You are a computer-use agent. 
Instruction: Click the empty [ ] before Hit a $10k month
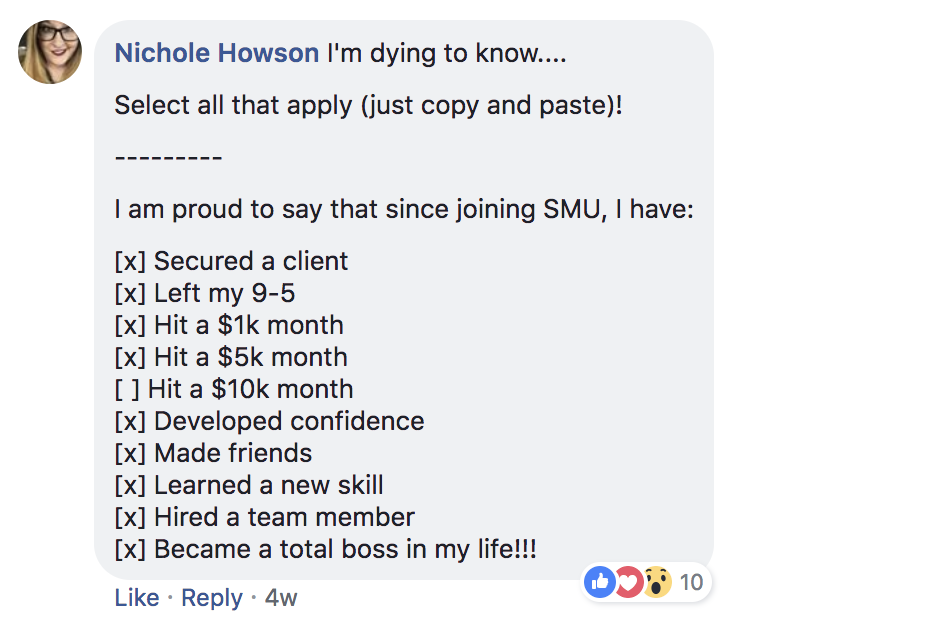[x=130, y=389]
